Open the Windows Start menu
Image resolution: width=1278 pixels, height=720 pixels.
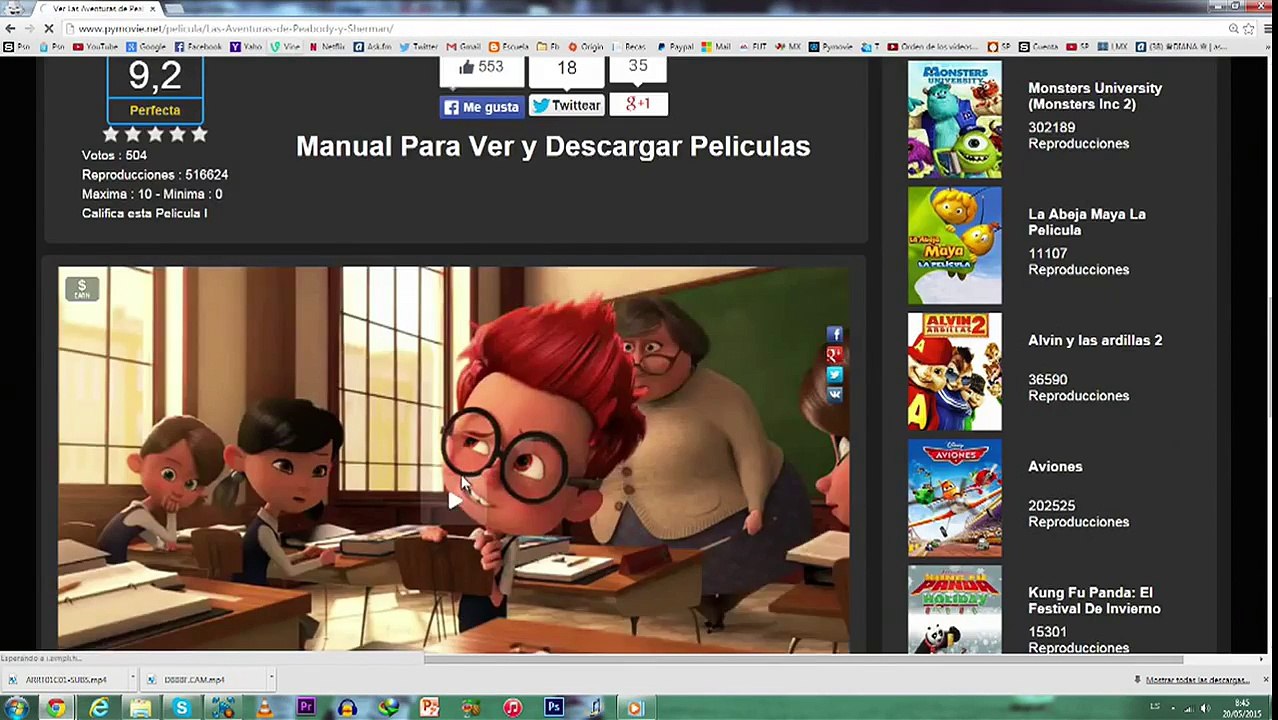pyautogui.click(x=16, y=708)
